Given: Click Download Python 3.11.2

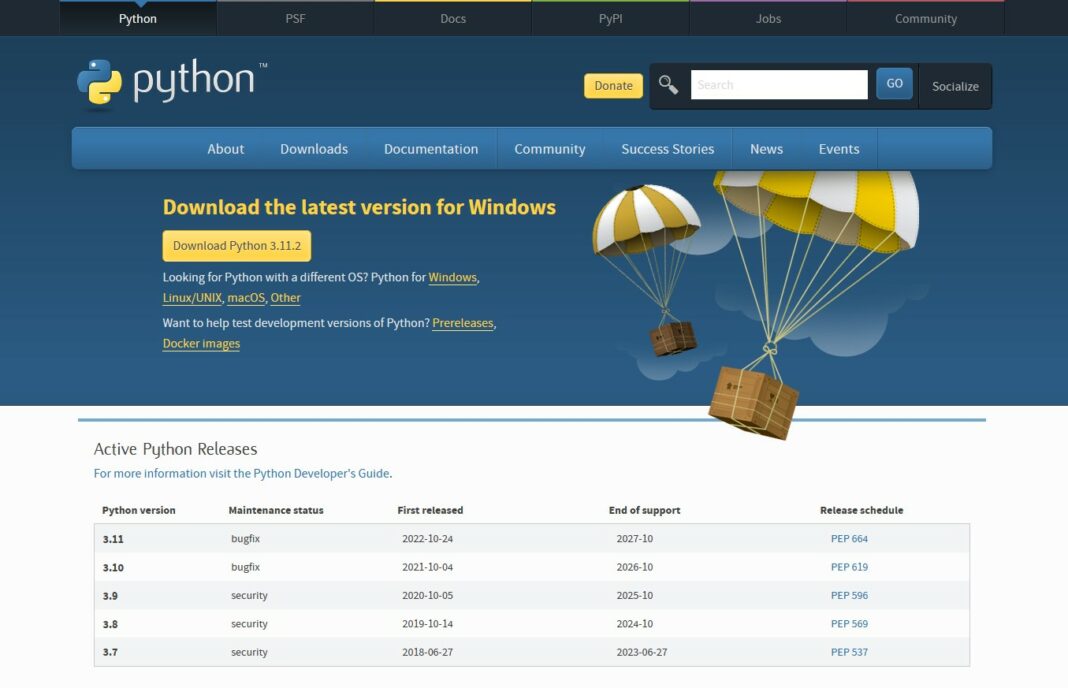Looking at the screenshot, I should (x=236, y=245).
